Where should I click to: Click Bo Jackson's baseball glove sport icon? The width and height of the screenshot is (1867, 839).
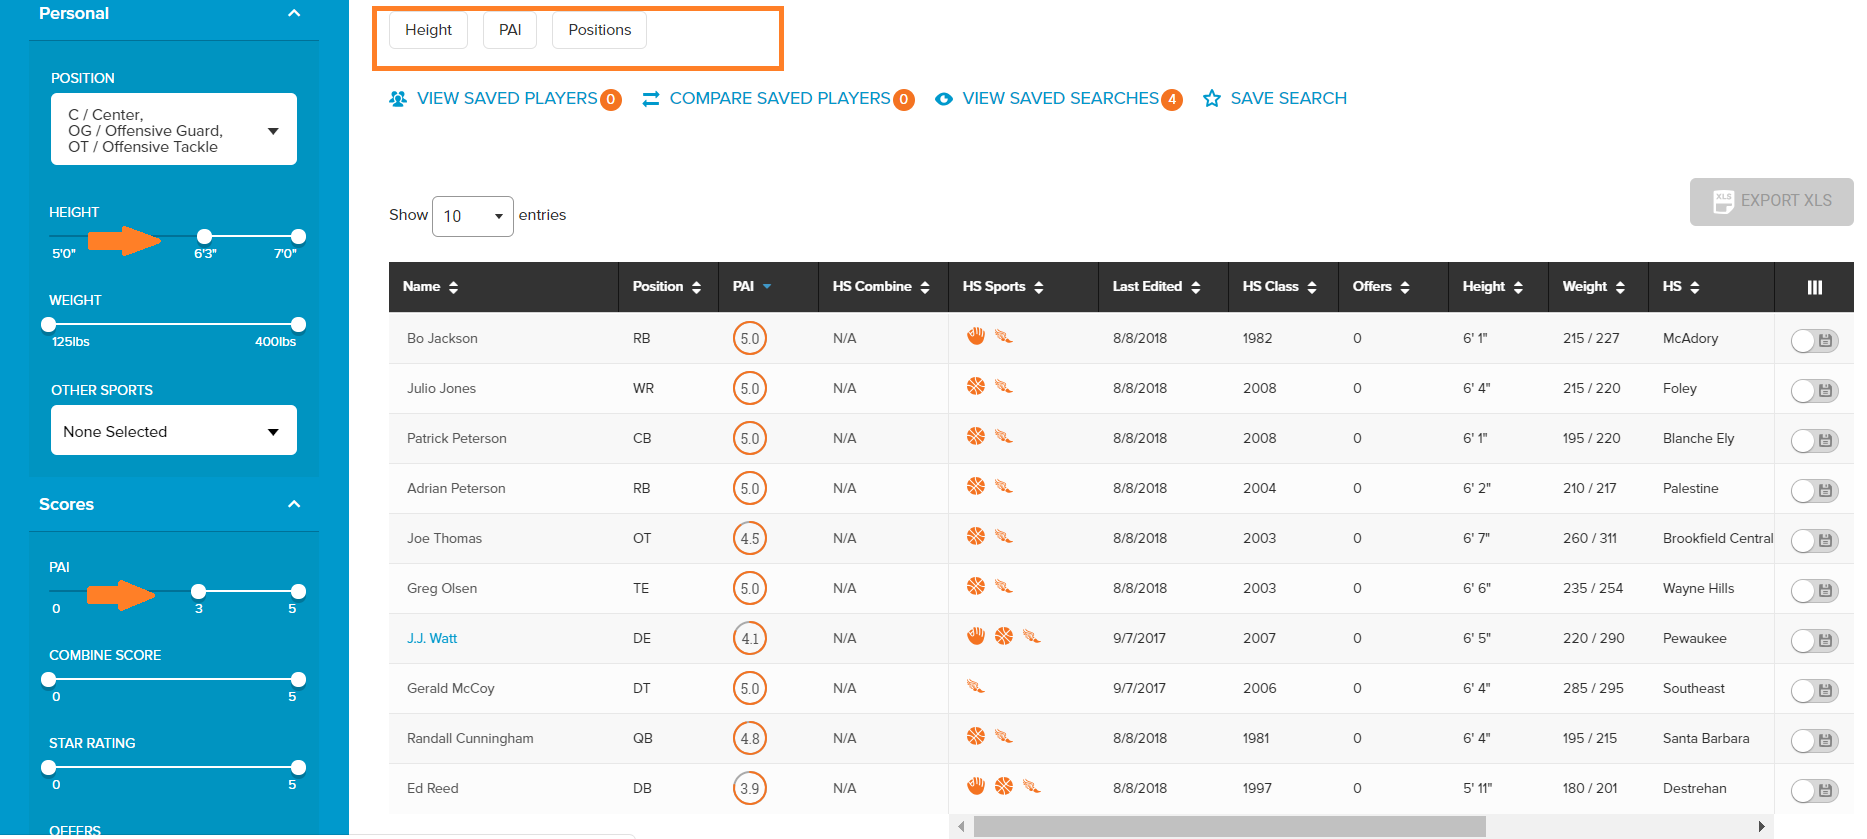976,336
